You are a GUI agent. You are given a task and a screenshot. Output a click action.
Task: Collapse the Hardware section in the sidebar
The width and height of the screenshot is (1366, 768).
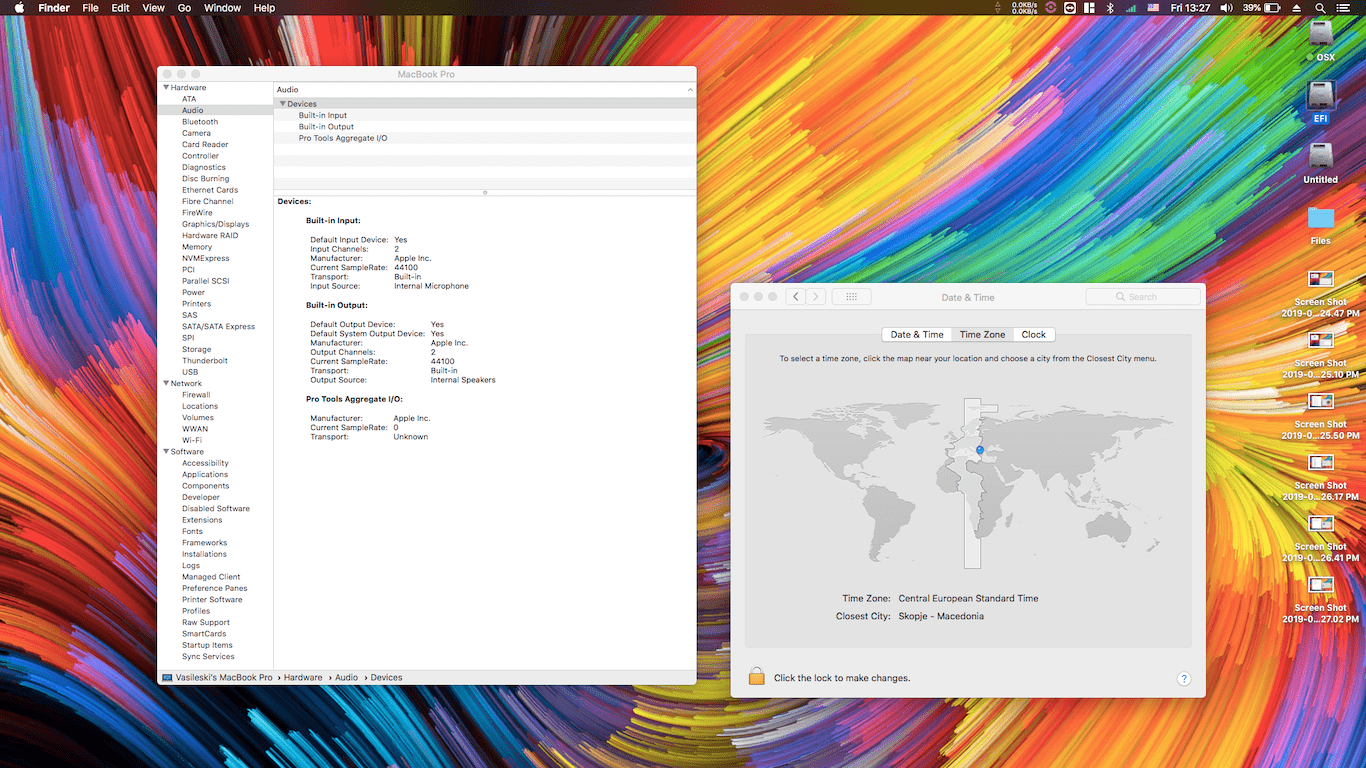(166, 87)
